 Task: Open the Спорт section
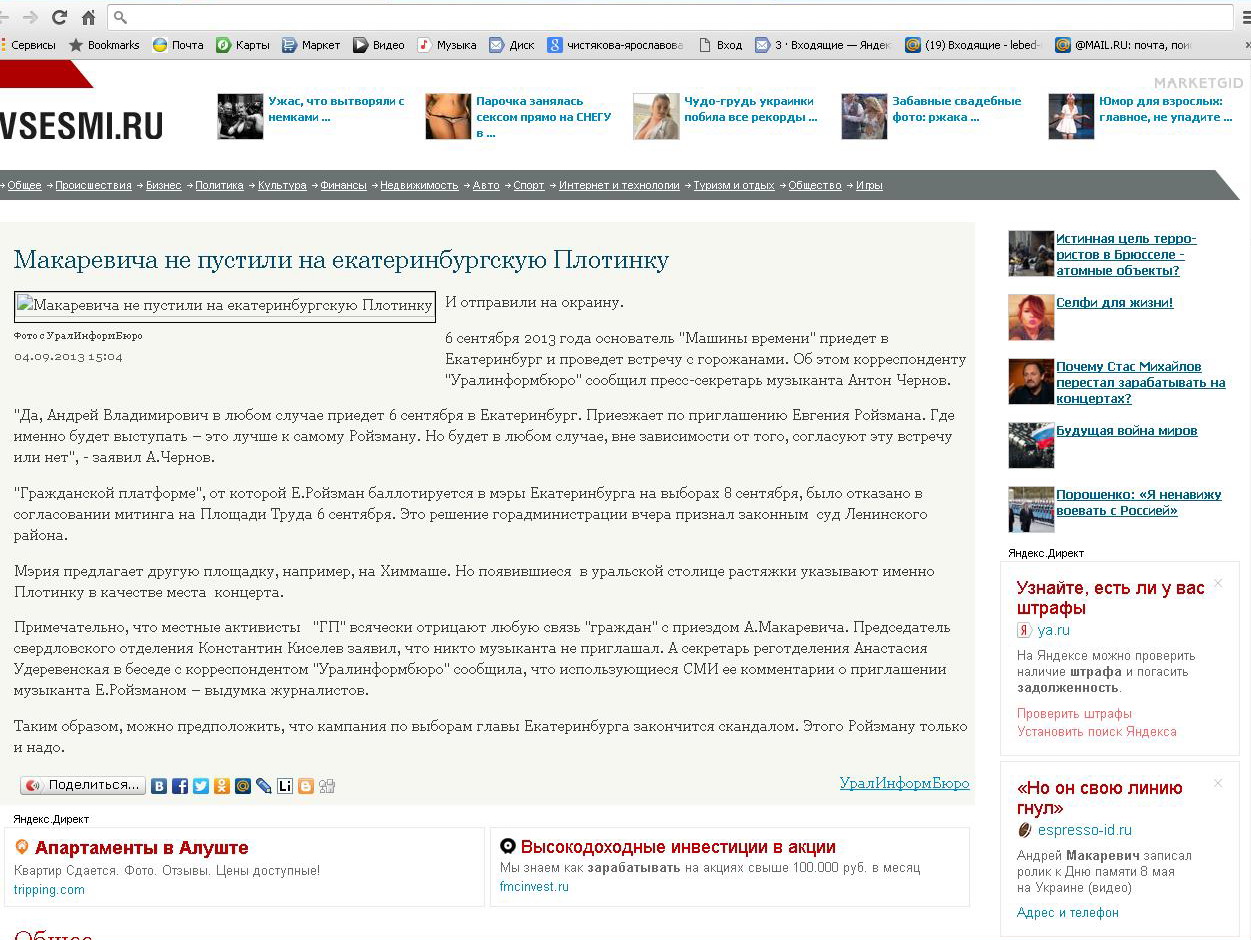click(x=529, y=185)
